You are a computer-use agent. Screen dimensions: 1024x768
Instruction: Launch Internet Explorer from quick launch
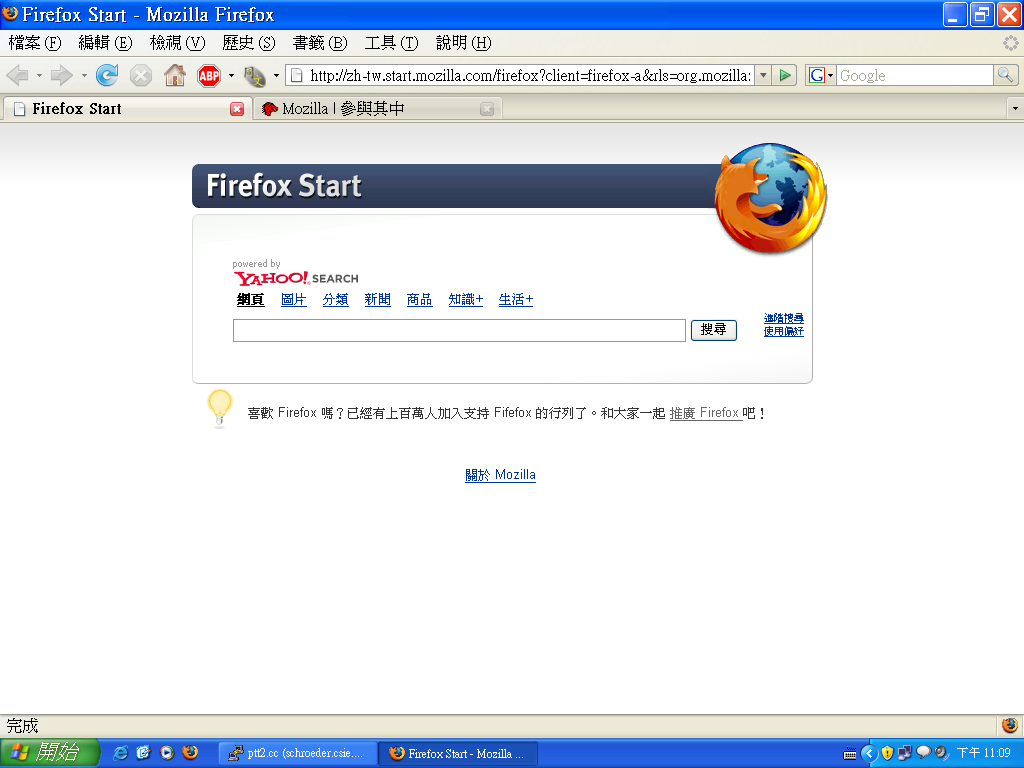(x=121, y=753)
